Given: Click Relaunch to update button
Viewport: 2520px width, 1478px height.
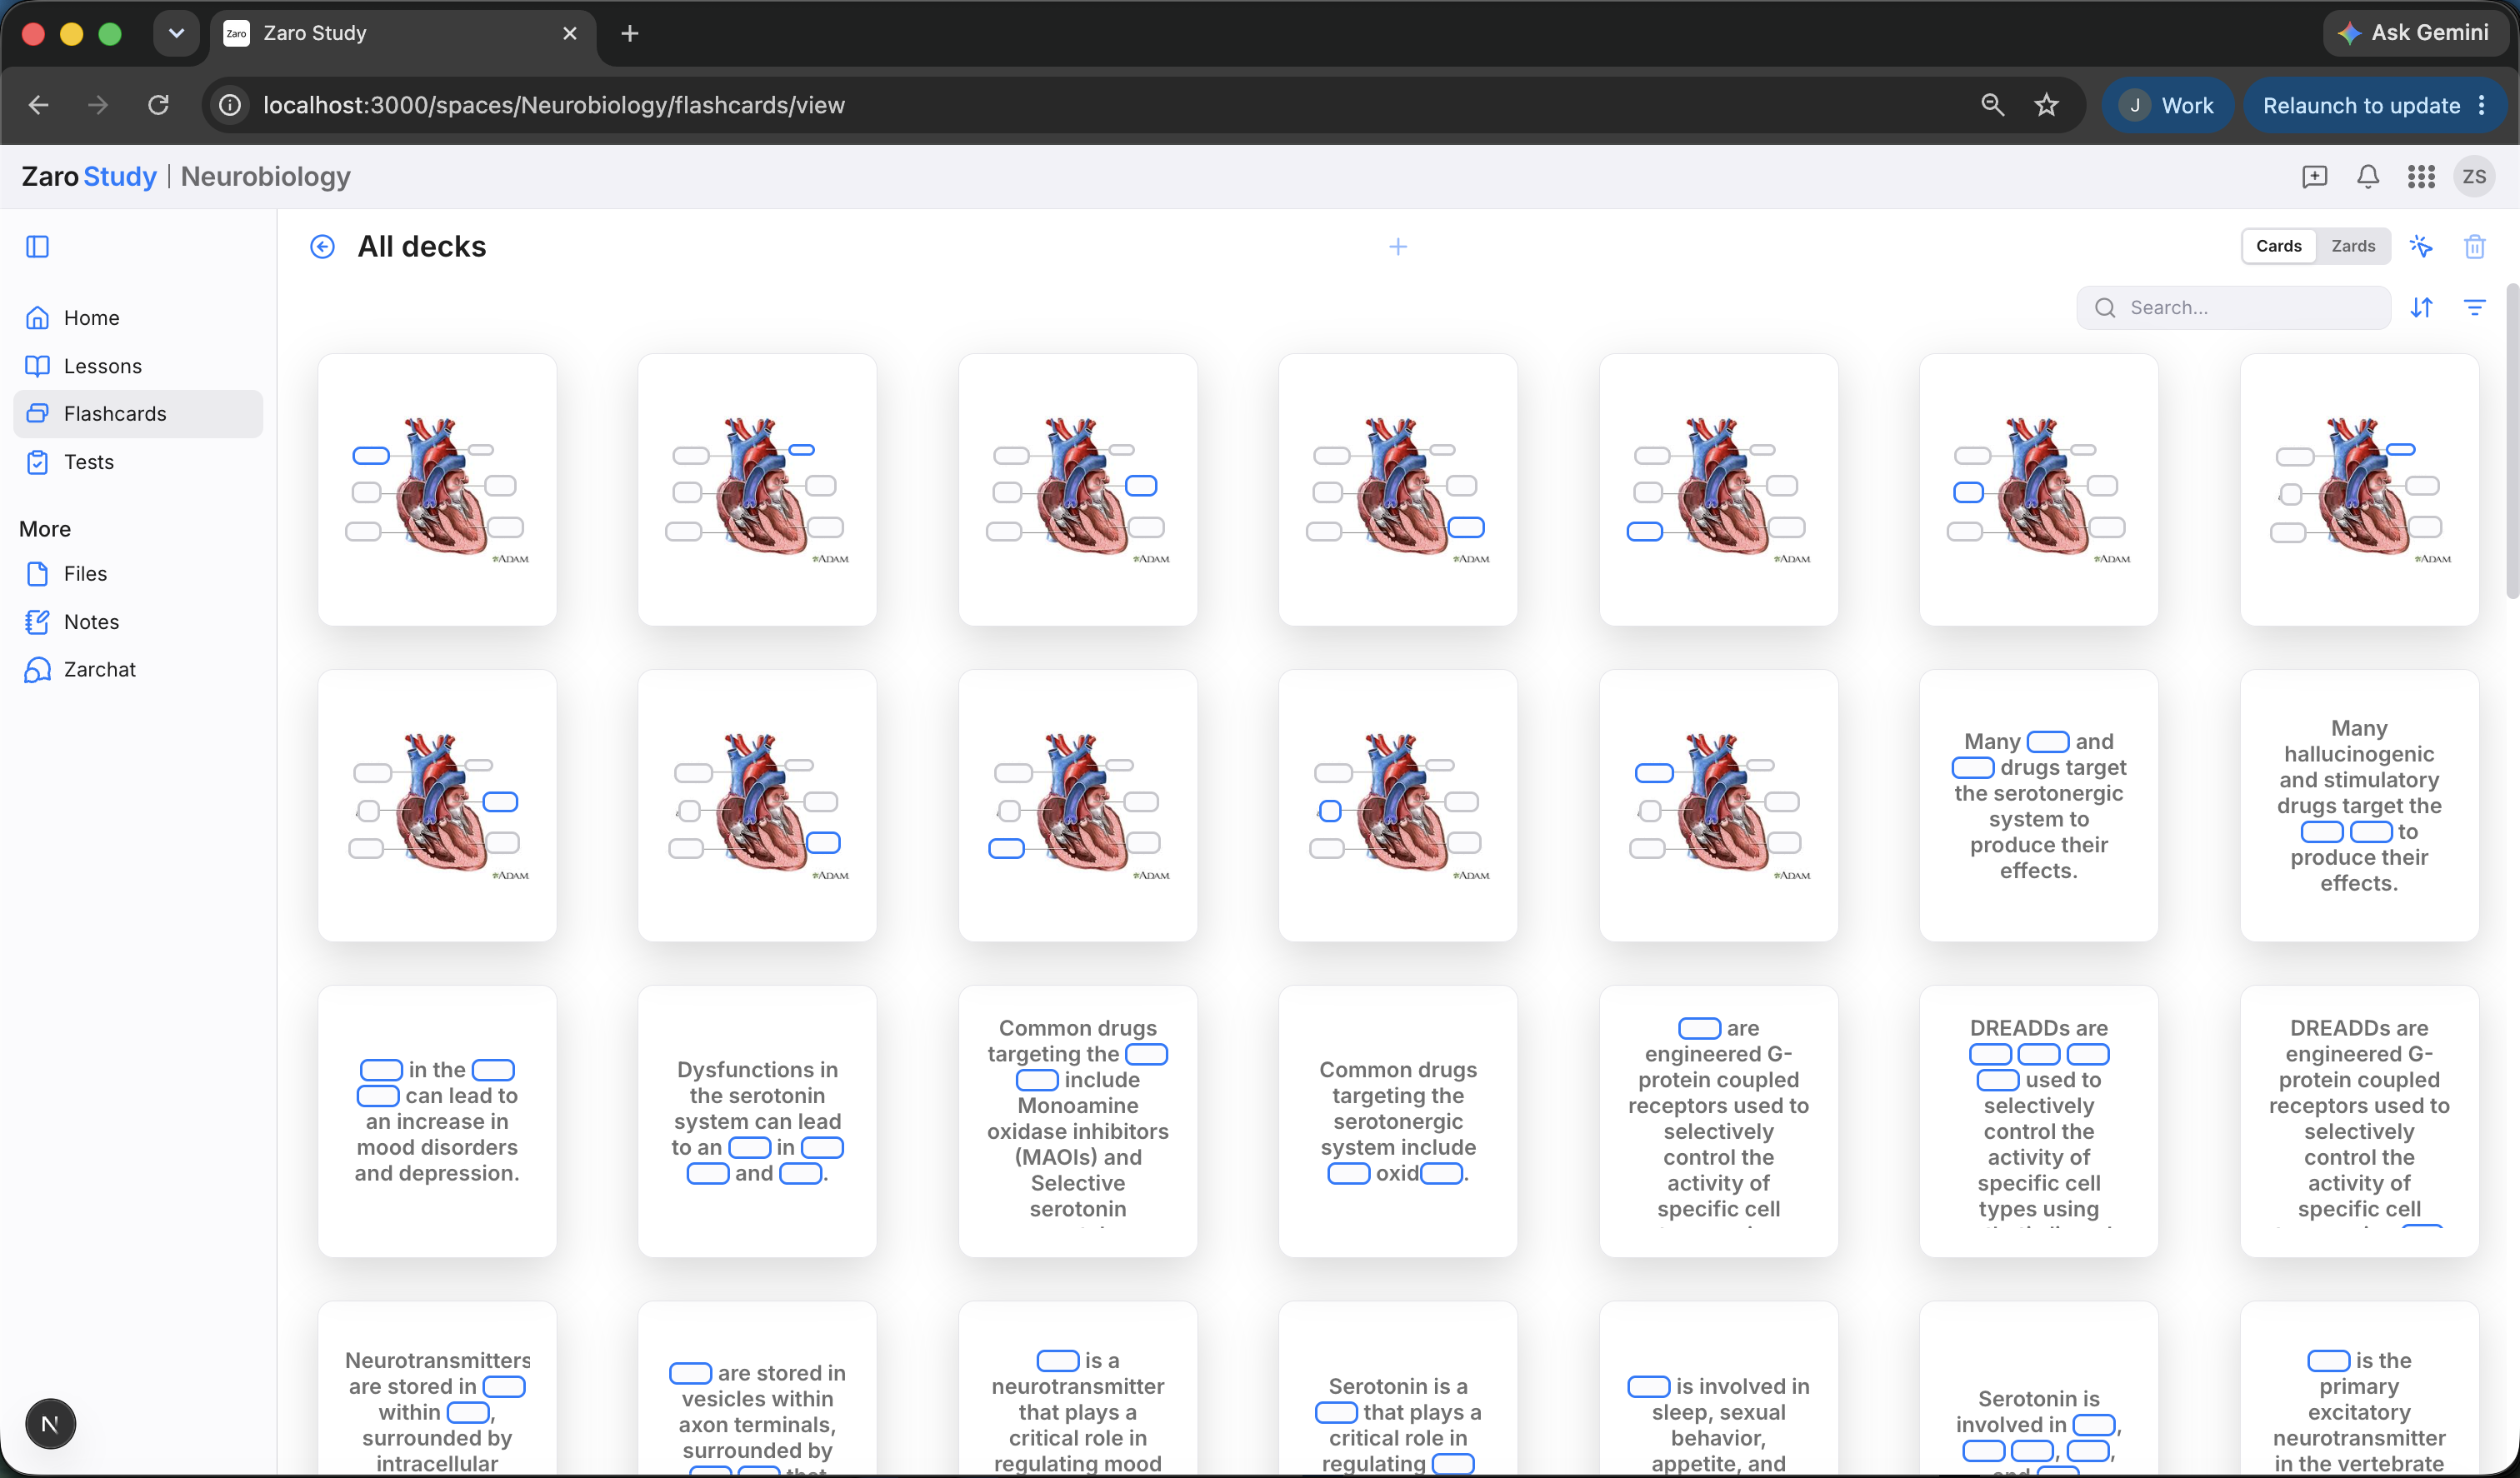Looking at the screenshot, I should (2373, 105).
